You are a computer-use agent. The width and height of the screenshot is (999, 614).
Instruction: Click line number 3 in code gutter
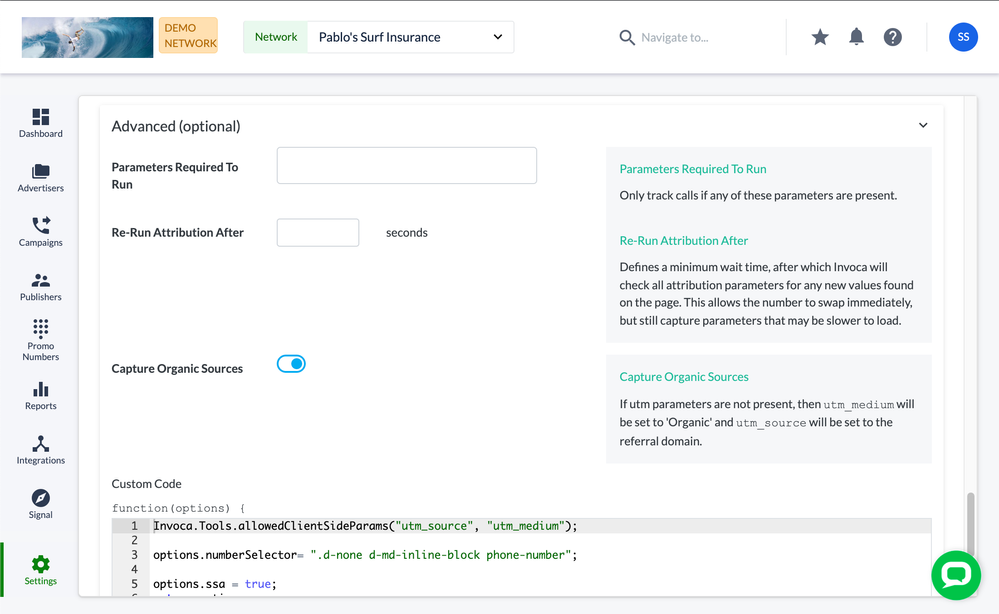pos(134,555)
